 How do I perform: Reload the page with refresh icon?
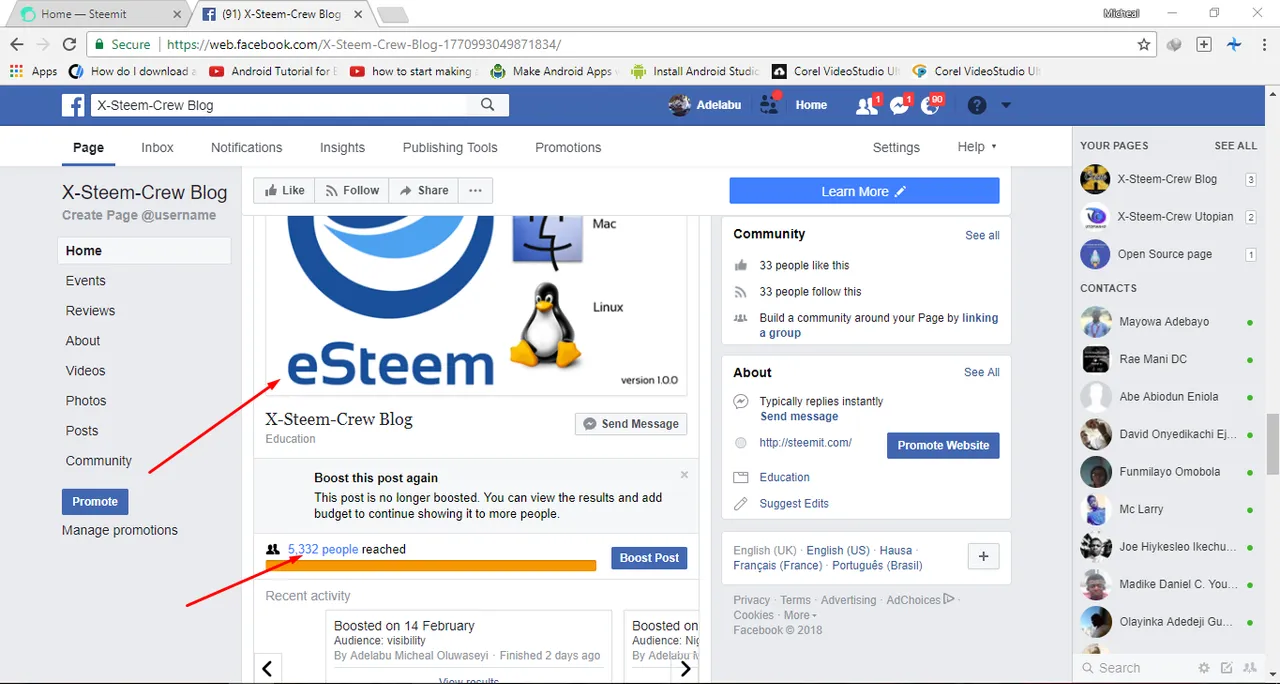[x=69, y=44]
